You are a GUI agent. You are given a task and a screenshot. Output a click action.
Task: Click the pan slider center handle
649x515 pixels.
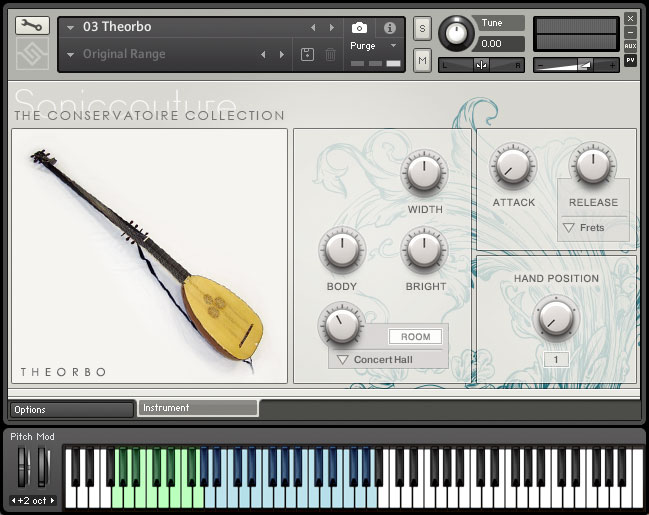pyautogui.click(x=481, y=65)
